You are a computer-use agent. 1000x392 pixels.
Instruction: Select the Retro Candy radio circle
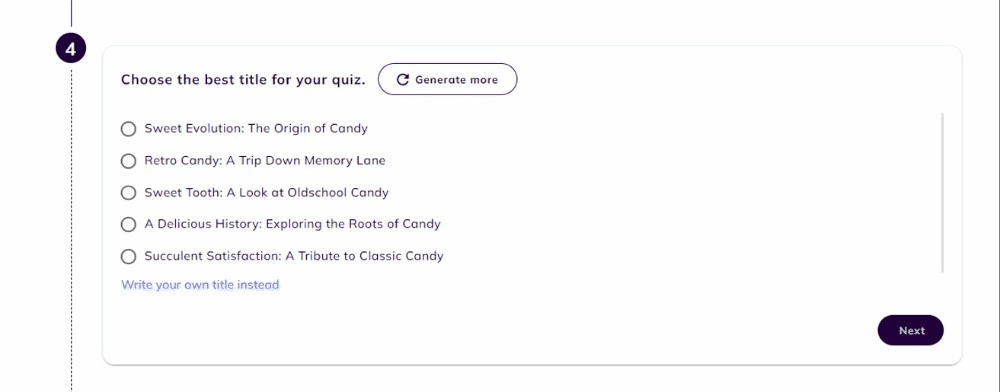tap(128, 161)
